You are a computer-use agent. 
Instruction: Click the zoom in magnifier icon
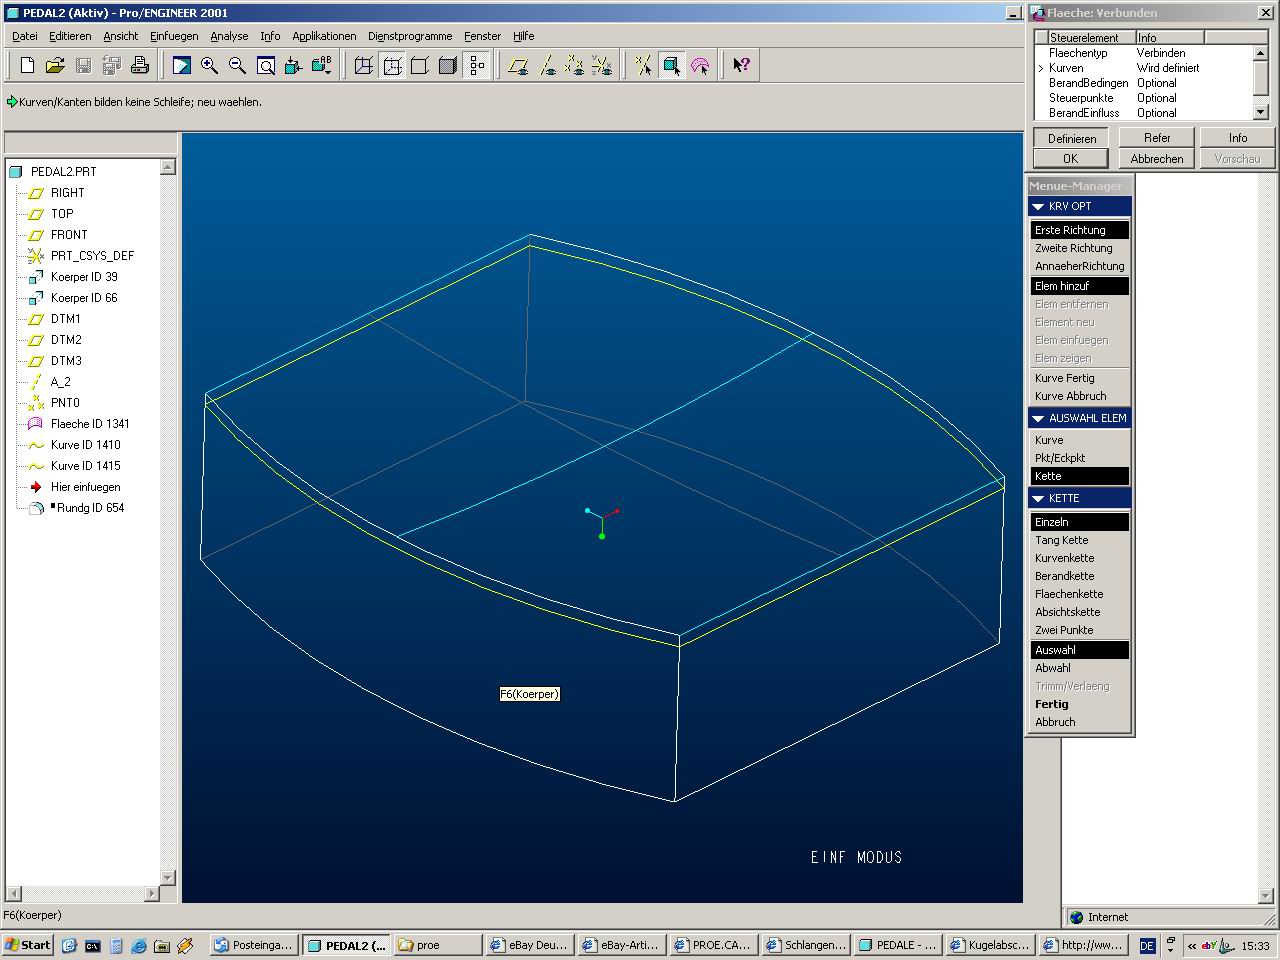click(209, 65)
